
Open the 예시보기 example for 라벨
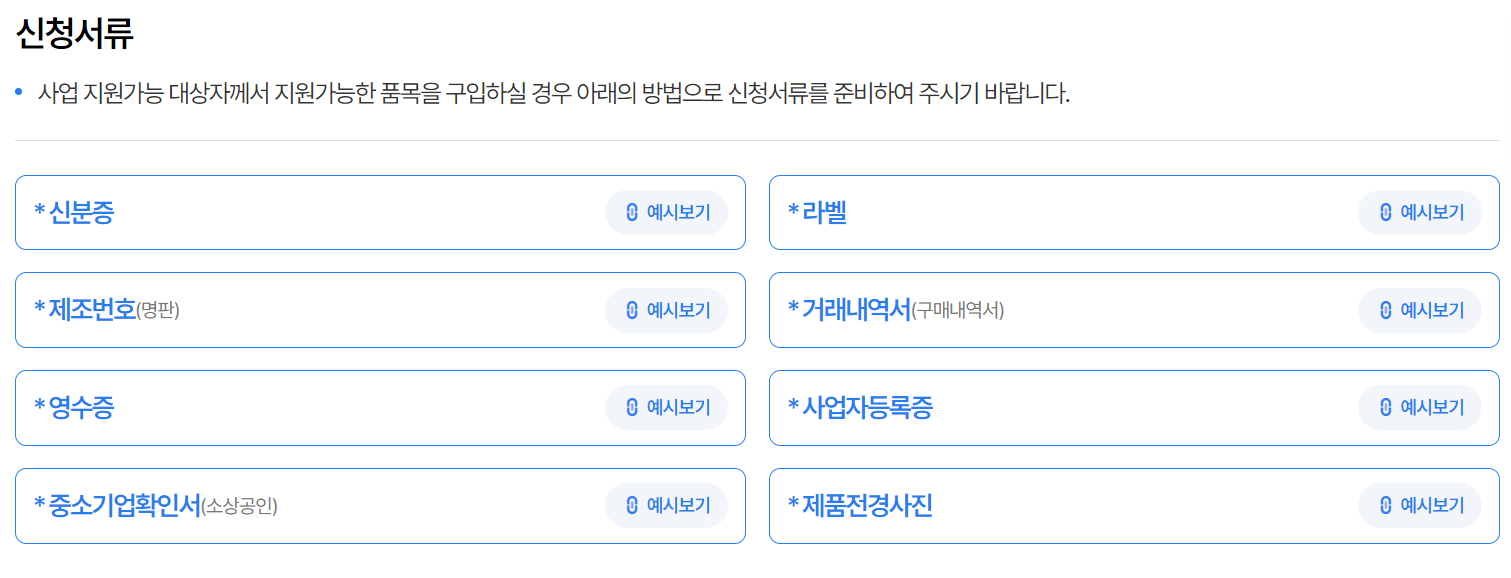[x=1420, y=212]
